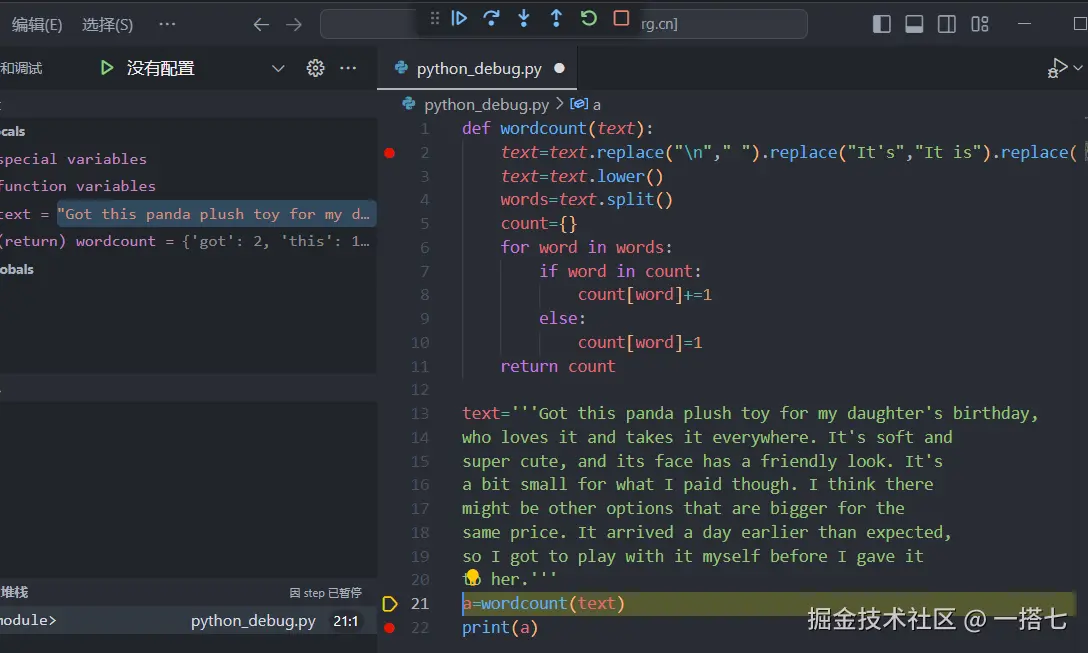The image size is (1088, 653).
Task: Open the launch configuration dropdown
Action: pos(278,68)
